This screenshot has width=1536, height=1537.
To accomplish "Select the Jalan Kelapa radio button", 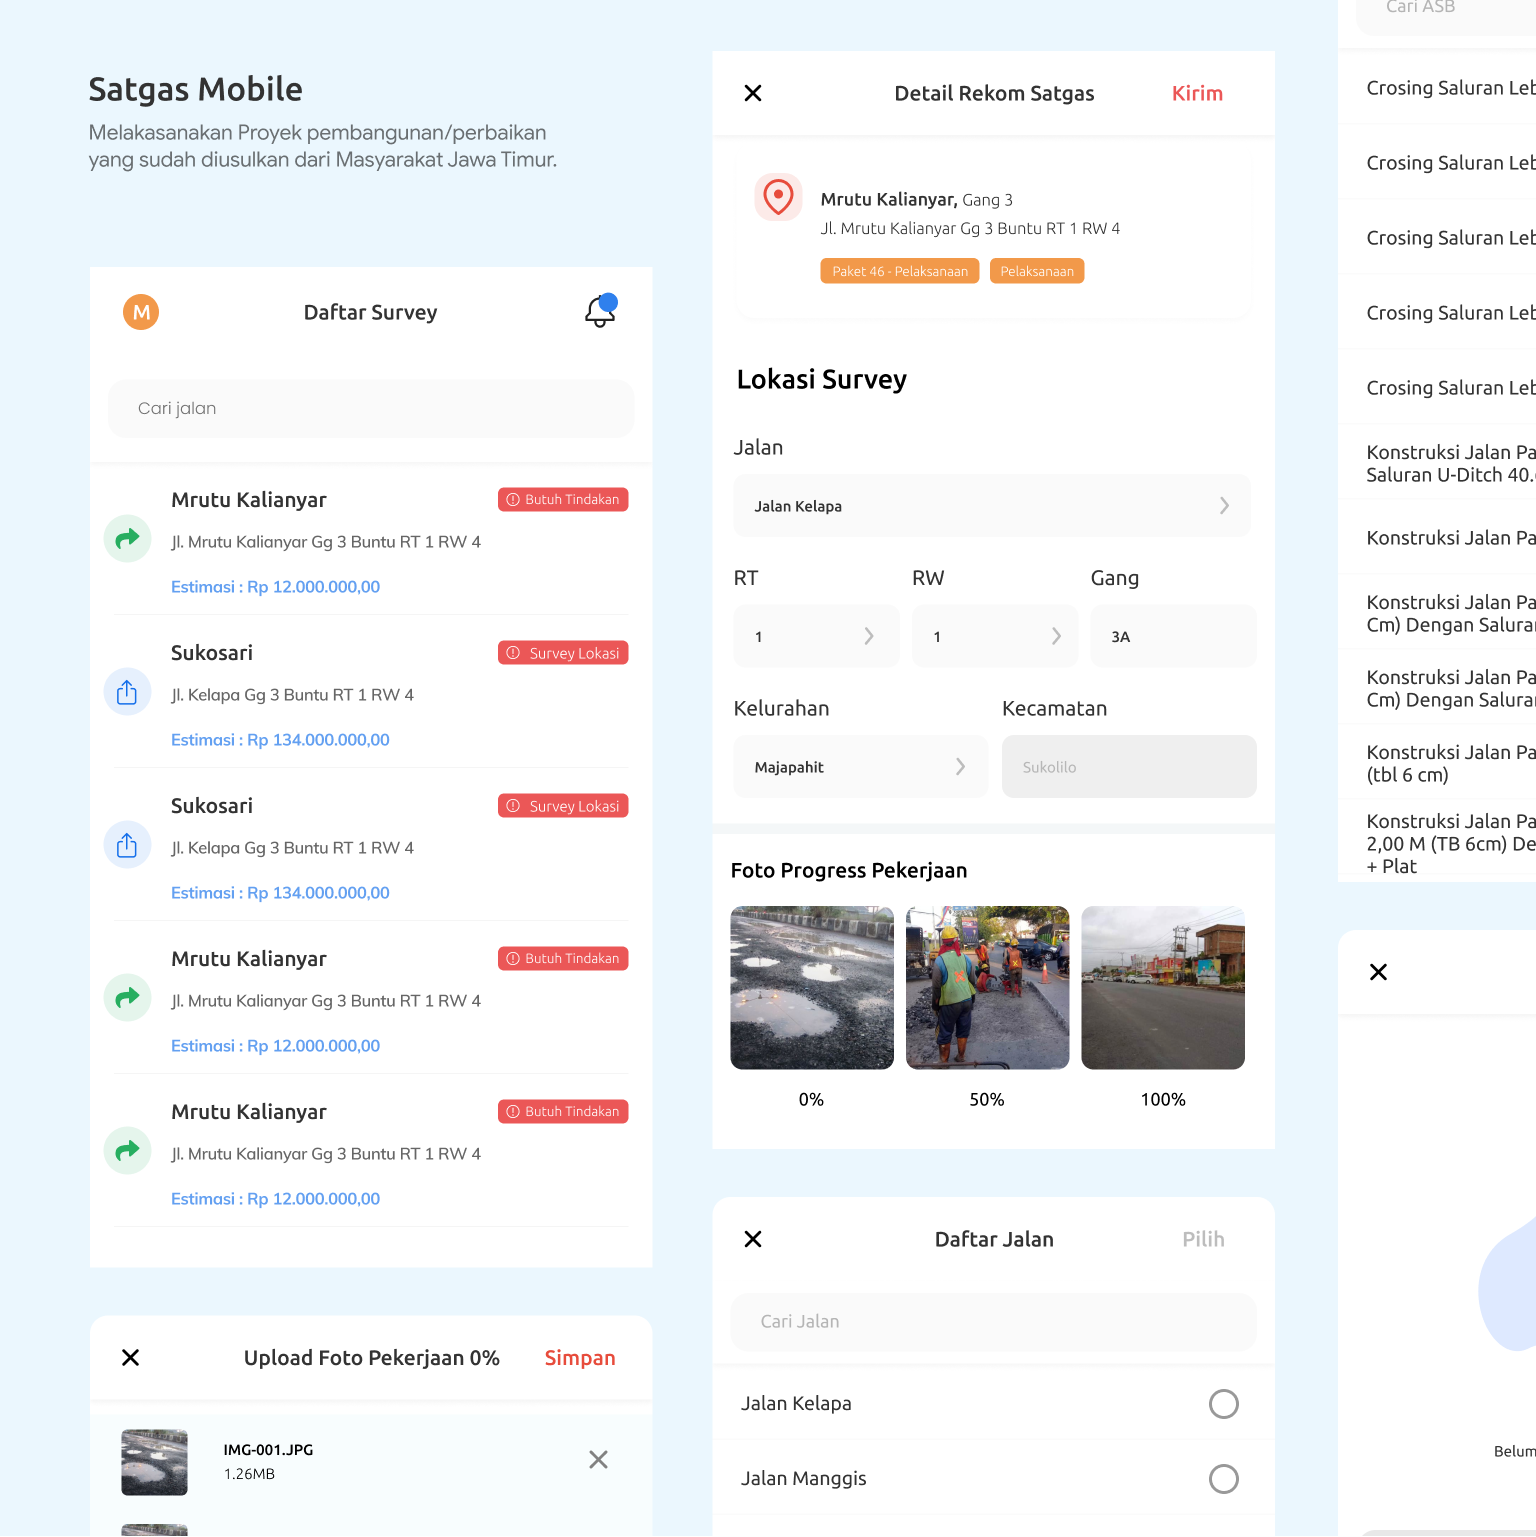I will pyautogui.click(x=1223, y=1404).
